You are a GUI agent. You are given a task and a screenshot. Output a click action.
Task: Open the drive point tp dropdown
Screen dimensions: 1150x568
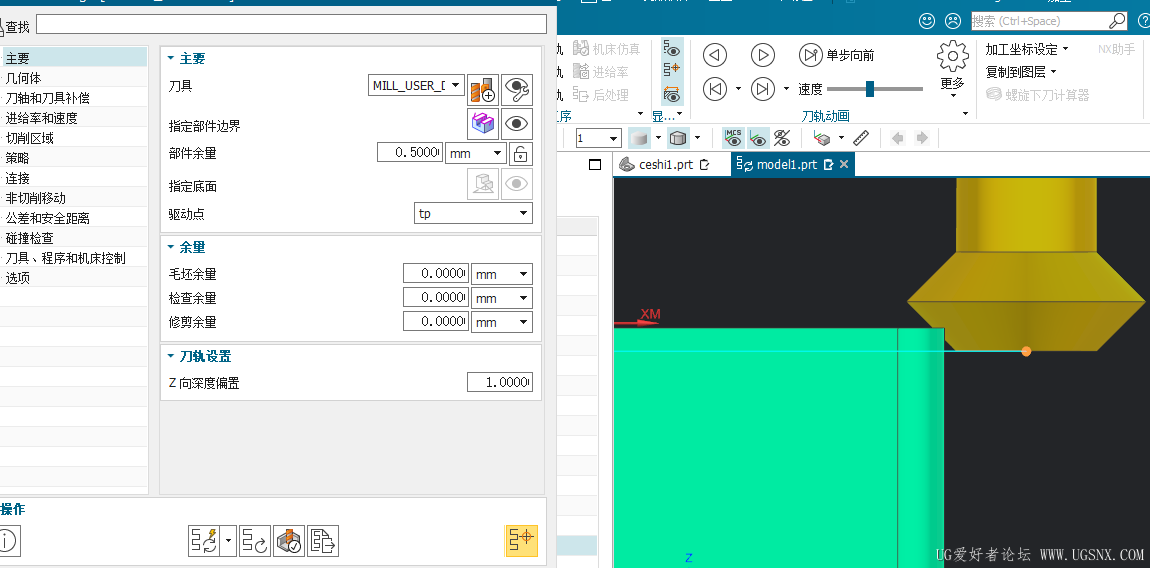pos(473,214)
